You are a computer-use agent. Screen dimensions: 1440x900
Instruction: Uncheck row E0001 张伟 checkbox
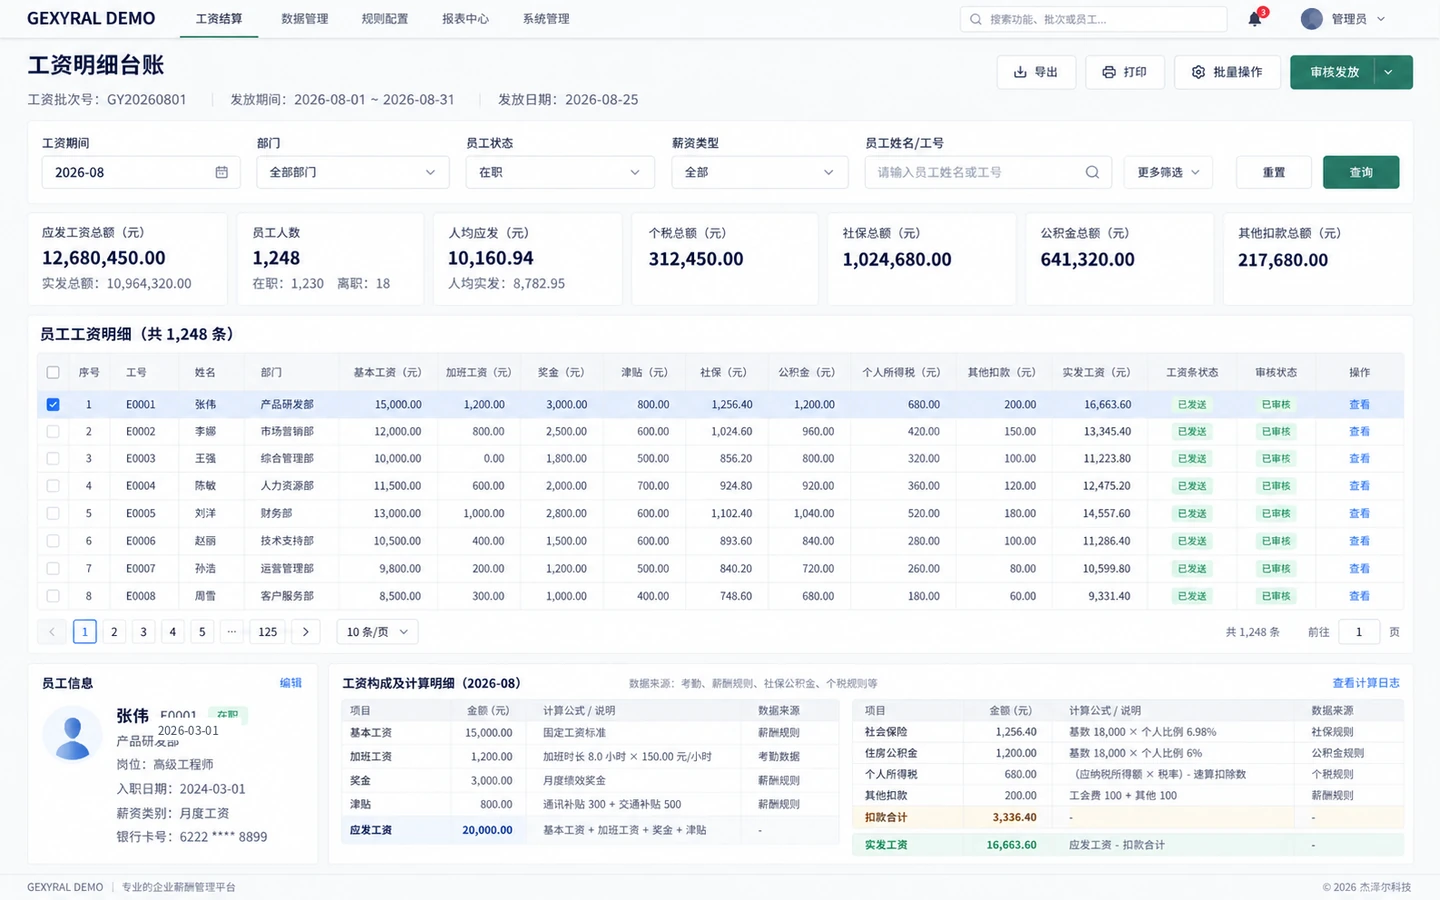tap(53, 405)
